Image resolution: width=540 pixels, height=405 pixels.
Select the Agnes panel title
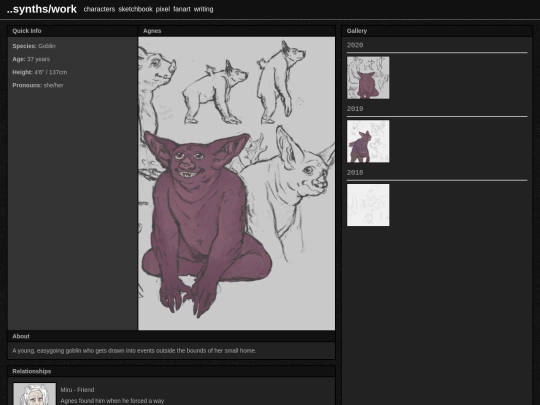(152, 31)
